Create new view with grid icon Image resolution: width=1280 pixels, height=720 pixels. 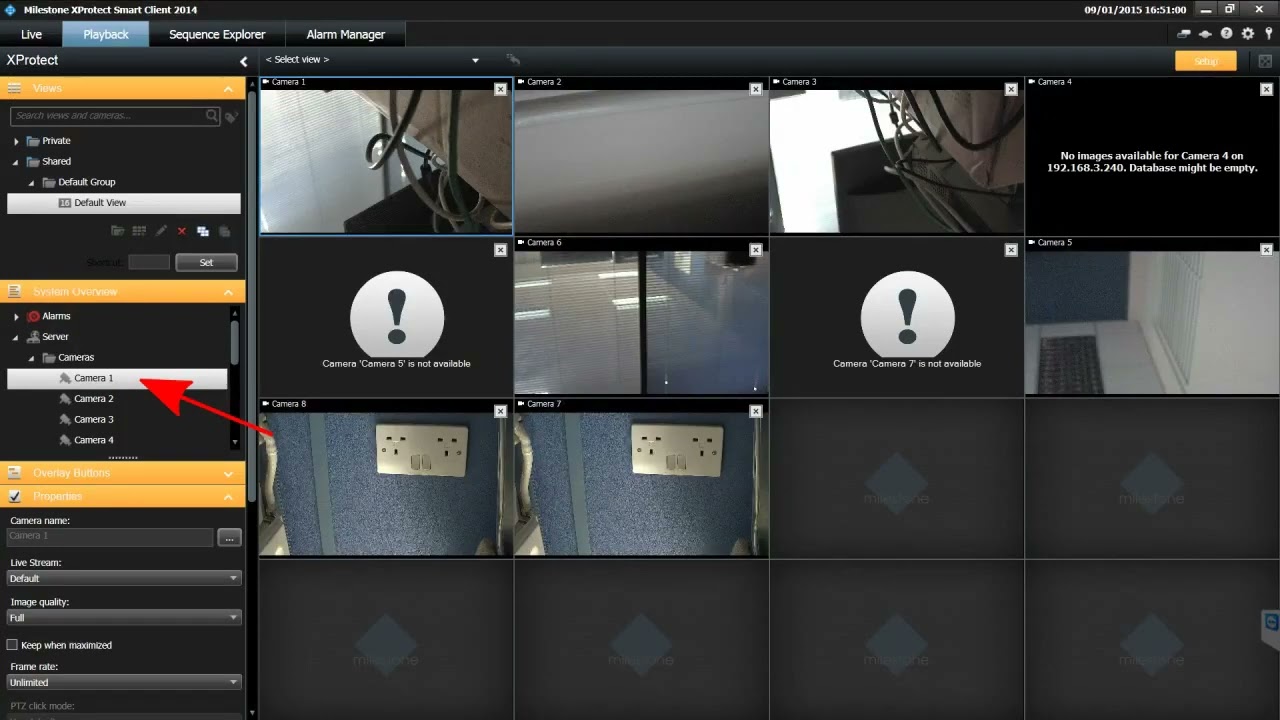pyautogui.click(x=139, y=231)
